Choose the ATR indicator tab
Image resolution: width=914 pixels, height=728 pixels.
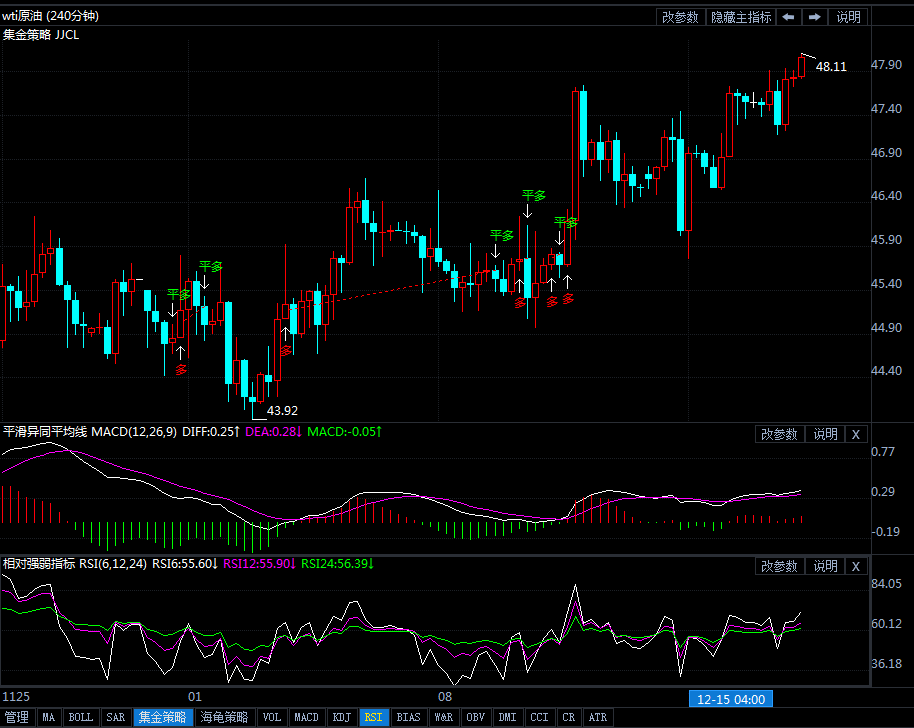pos(597,717)
